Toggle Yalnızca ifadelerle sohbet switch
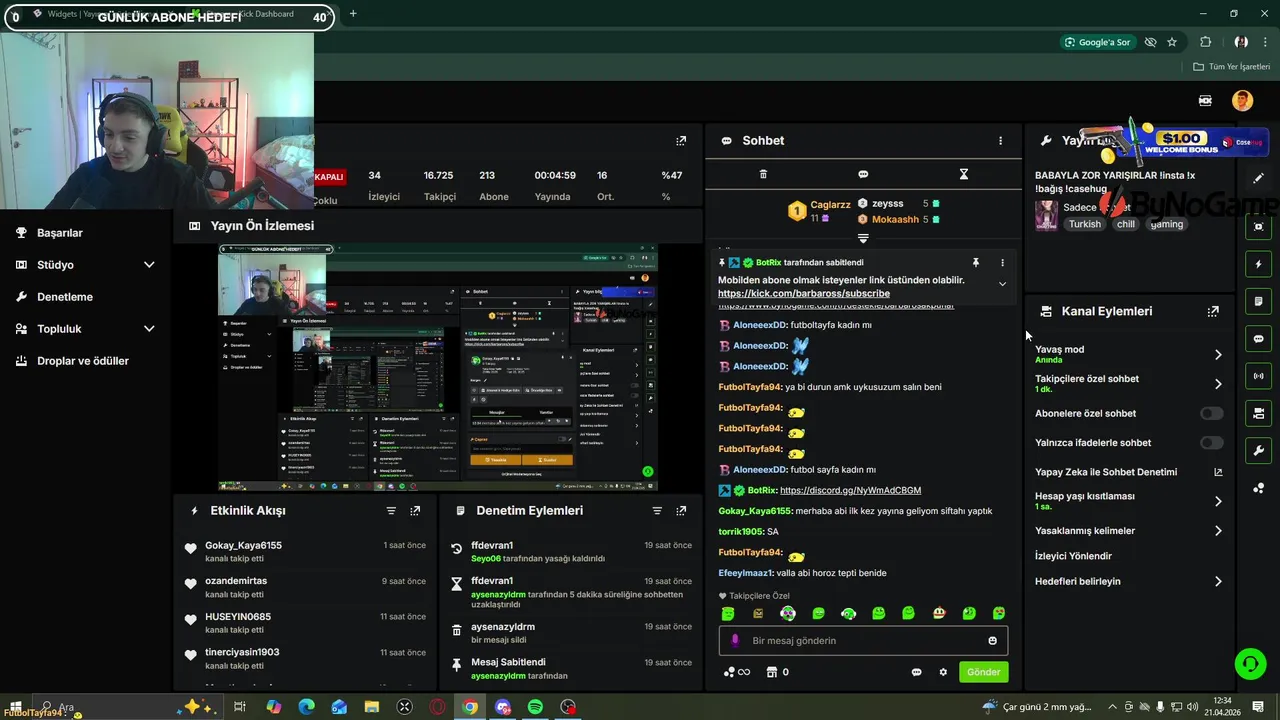 (x=1211, y=442)
